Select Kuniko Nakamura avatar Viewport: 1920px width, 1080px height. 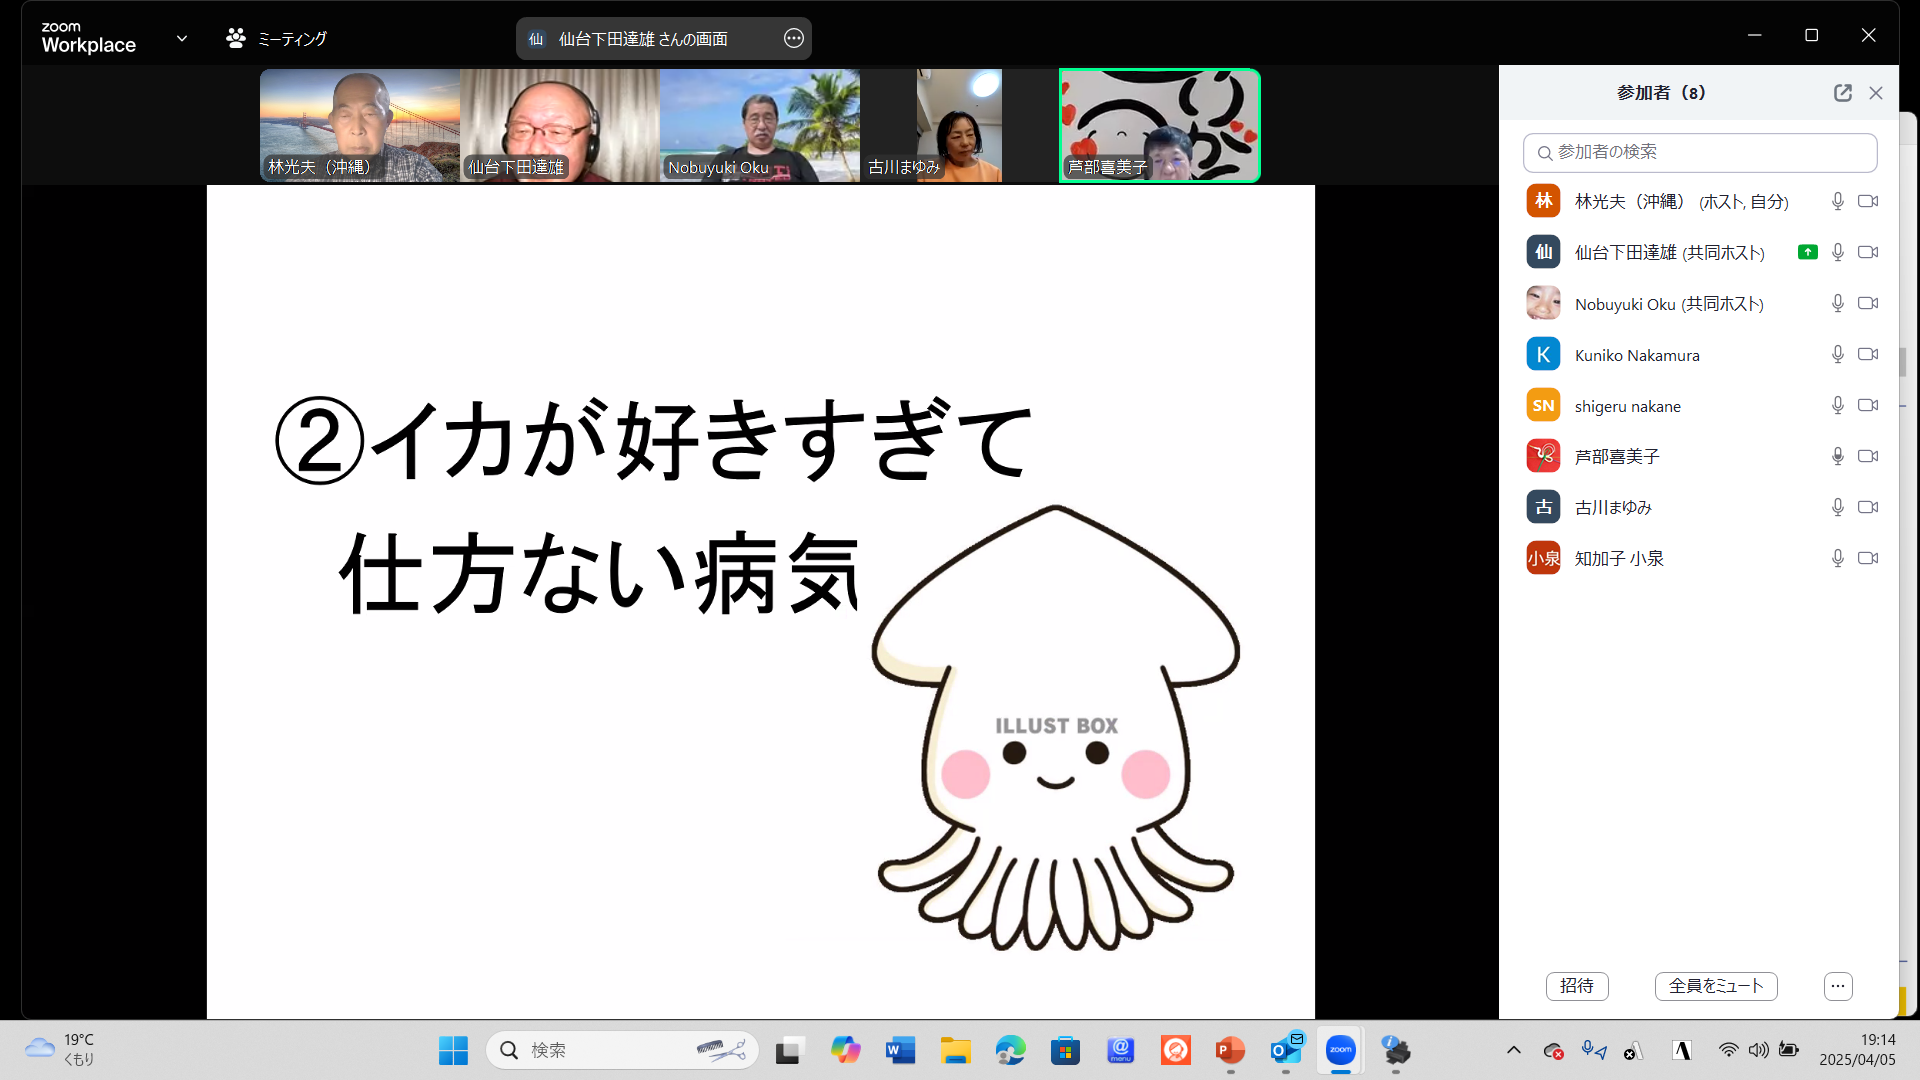(x=1543, y=354)
